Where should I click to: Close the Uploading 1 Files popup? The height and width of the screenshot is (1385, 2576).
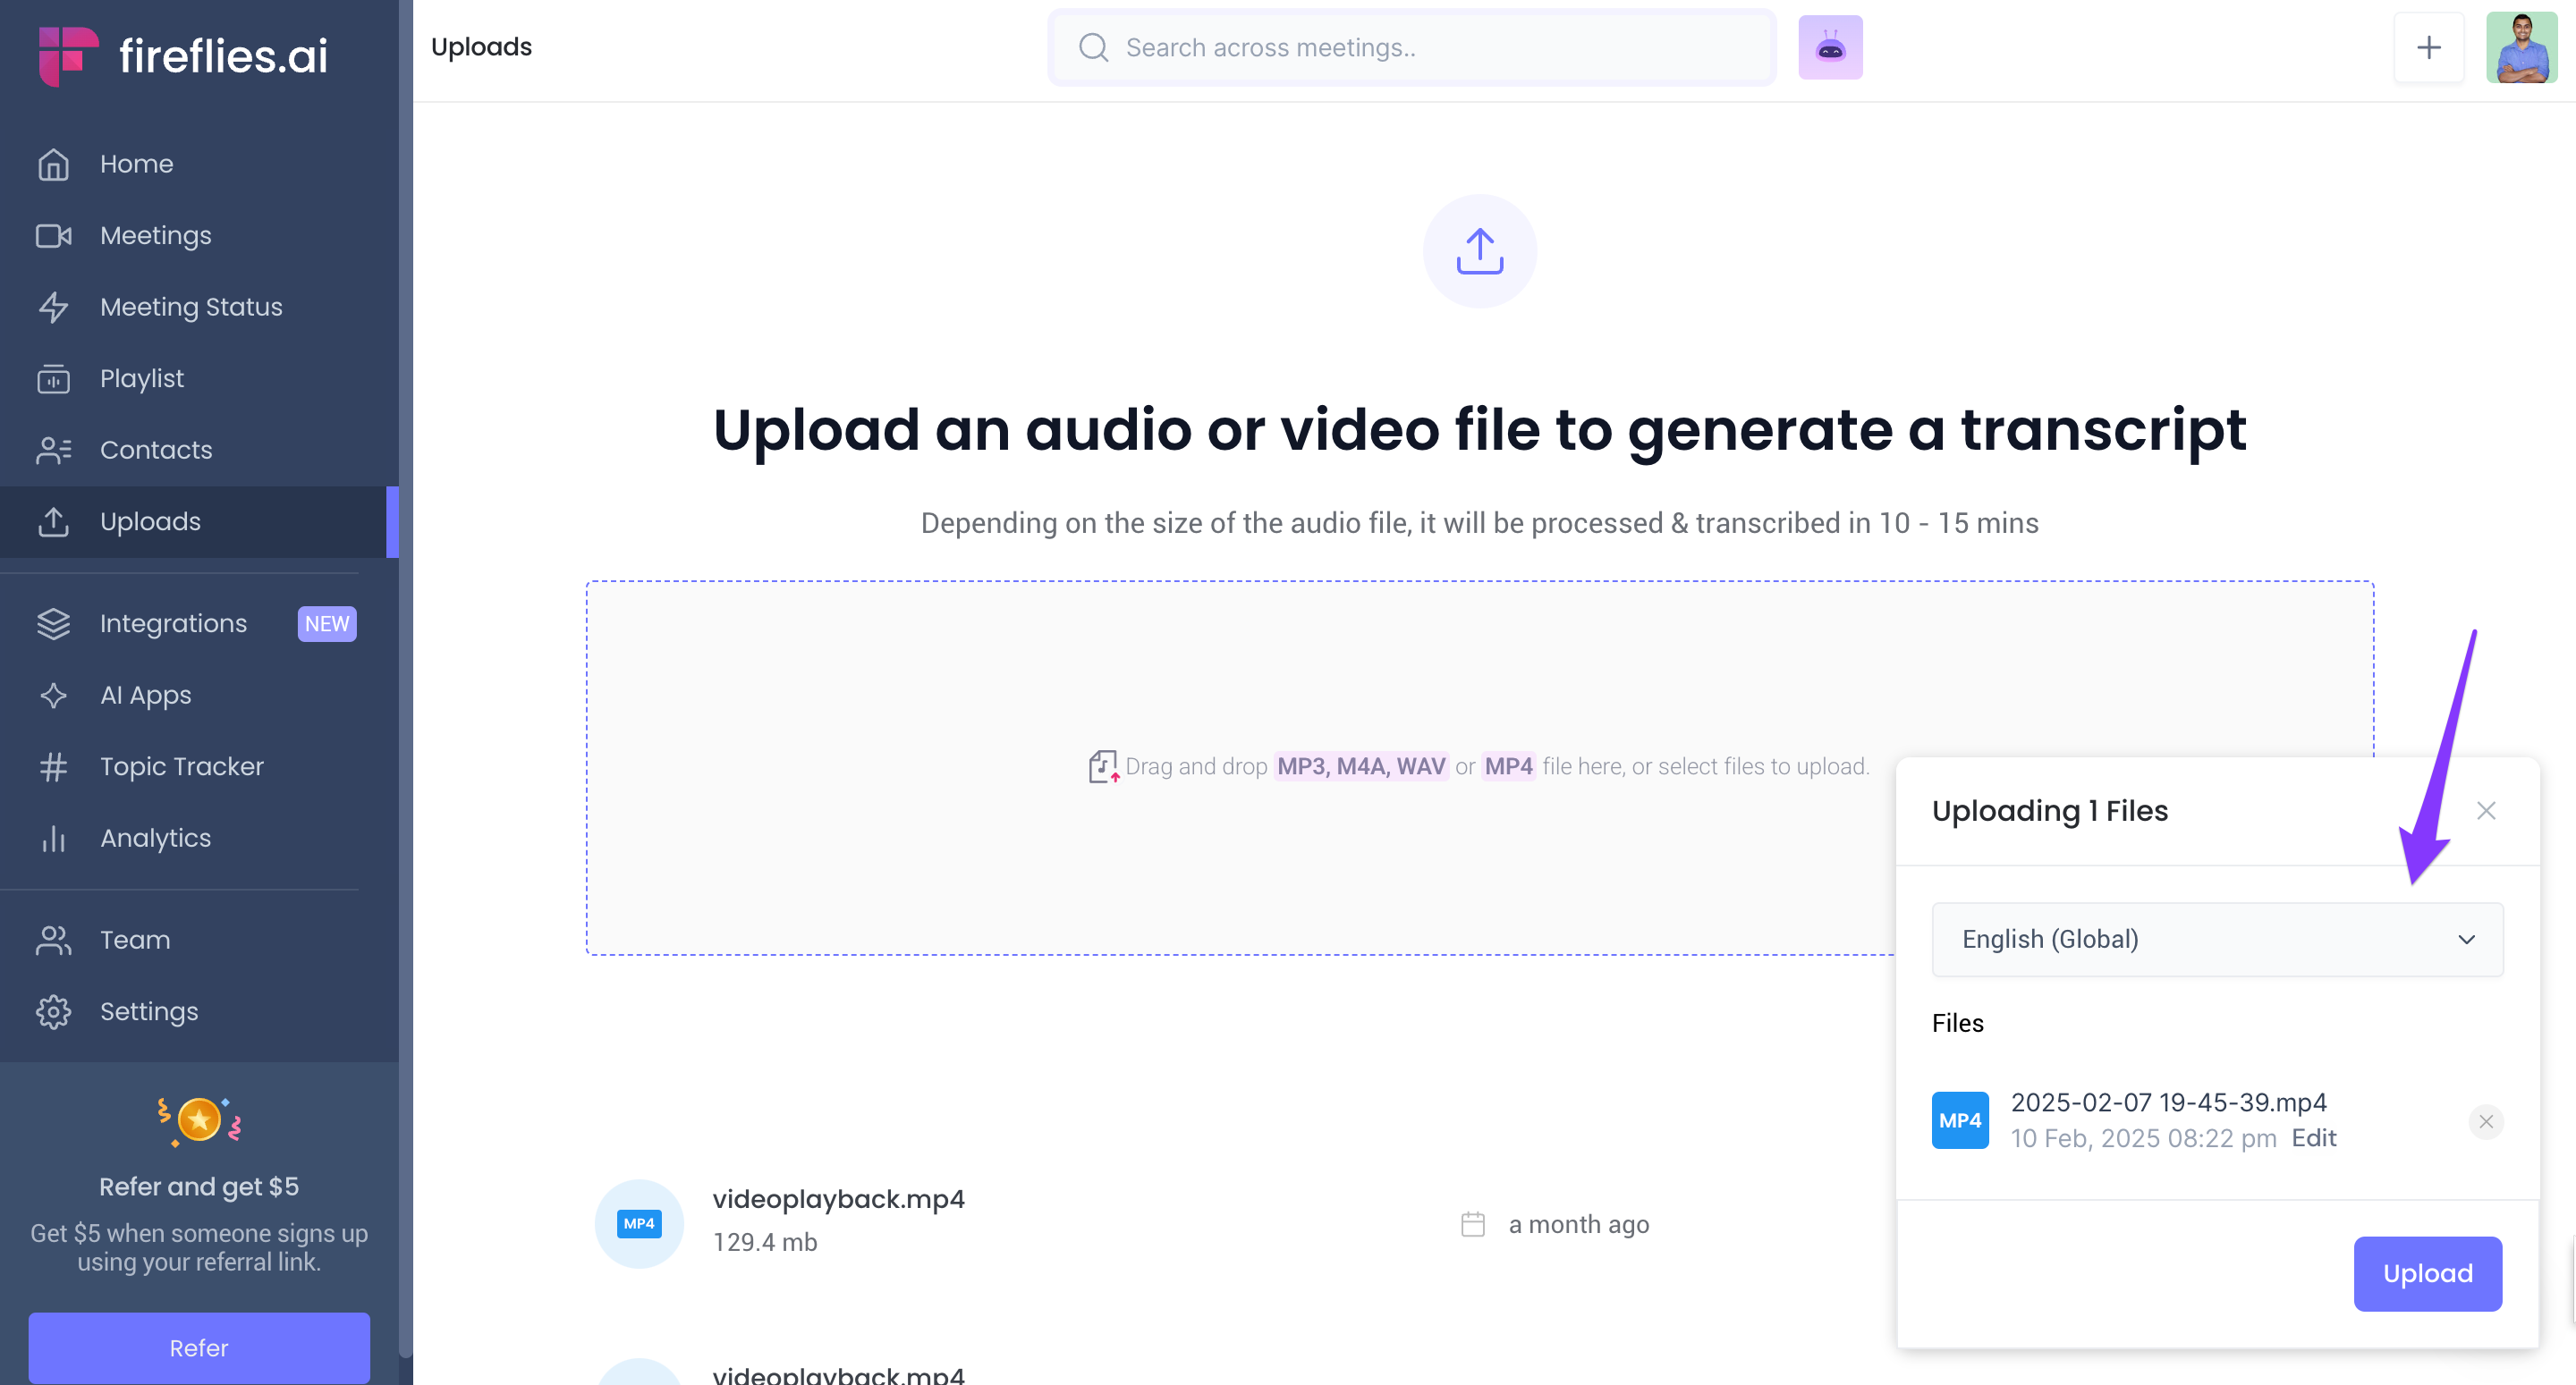(x=2485, y=810)
